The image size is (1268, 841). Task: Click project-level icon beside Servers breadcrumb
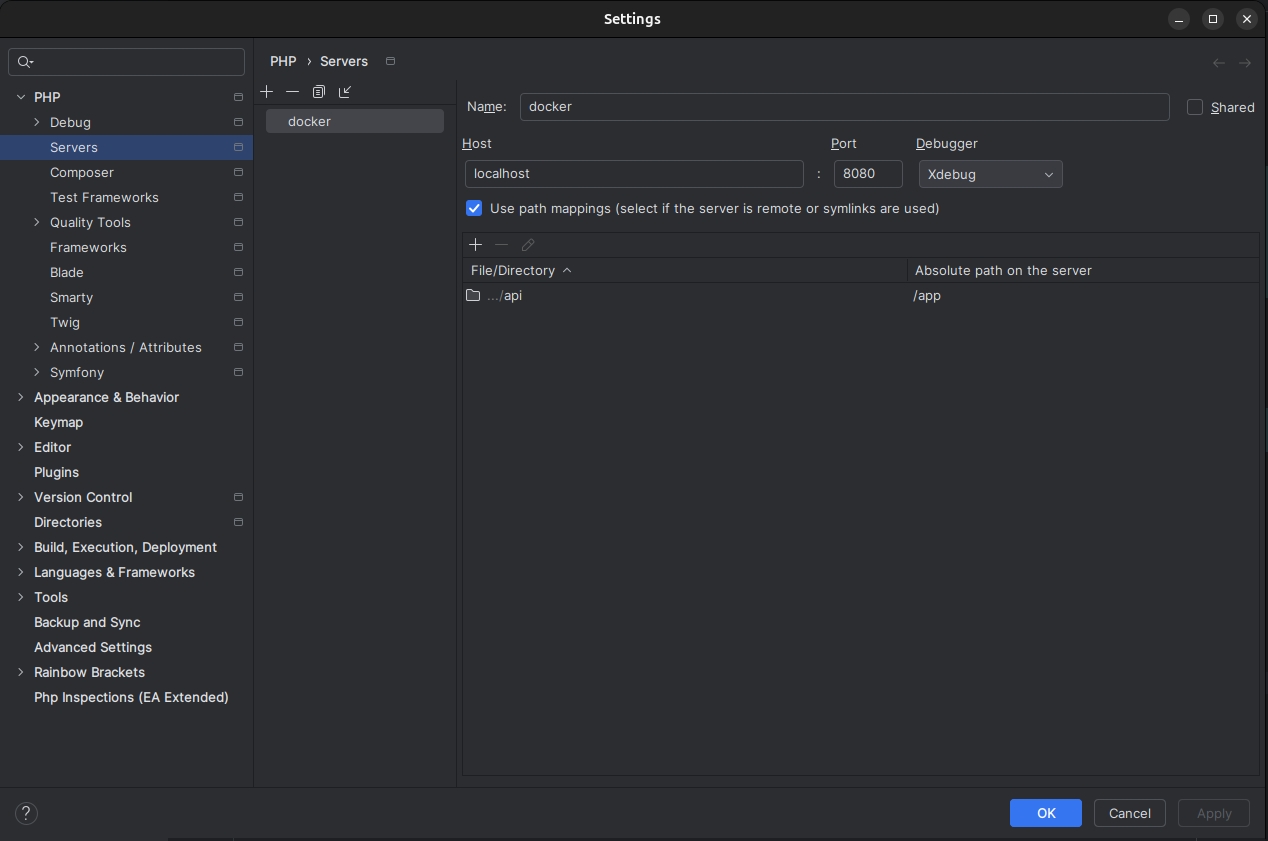pyautogui.click(x=390, y=61)
